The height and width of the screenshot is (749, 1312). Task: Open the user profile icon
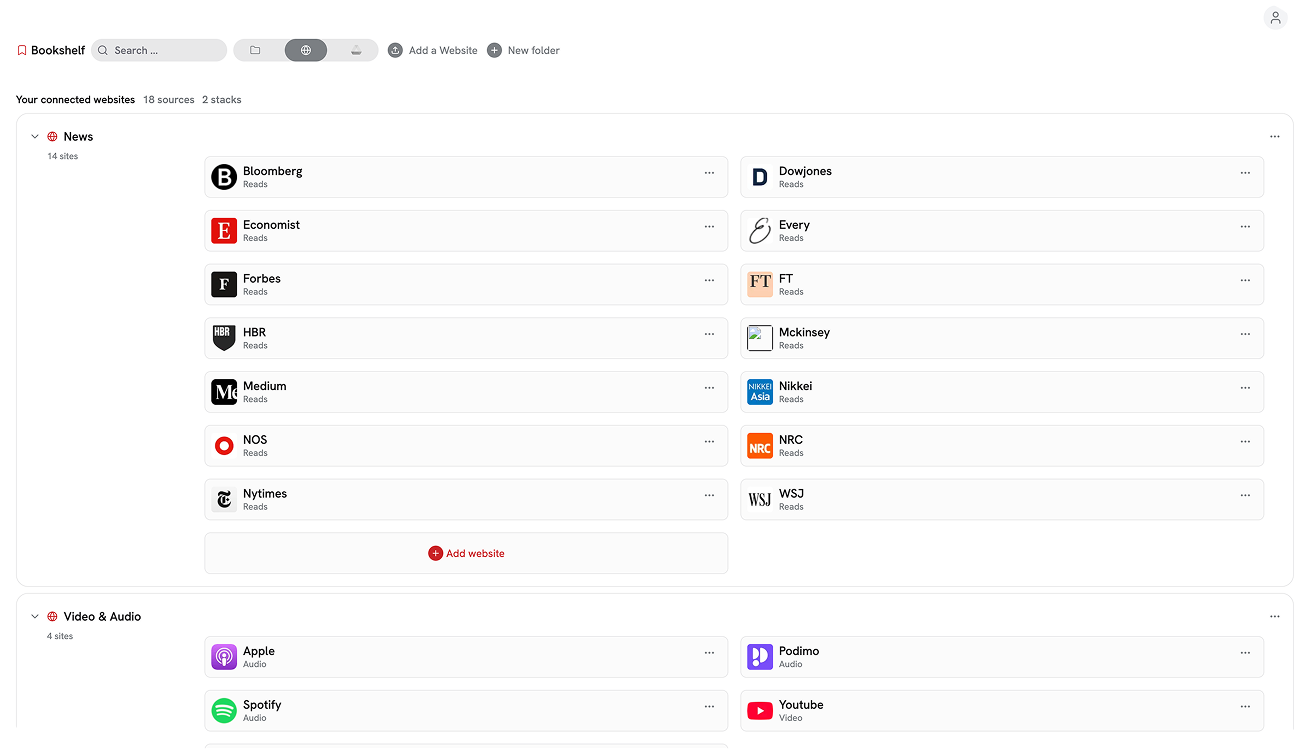pos(1275,18)
